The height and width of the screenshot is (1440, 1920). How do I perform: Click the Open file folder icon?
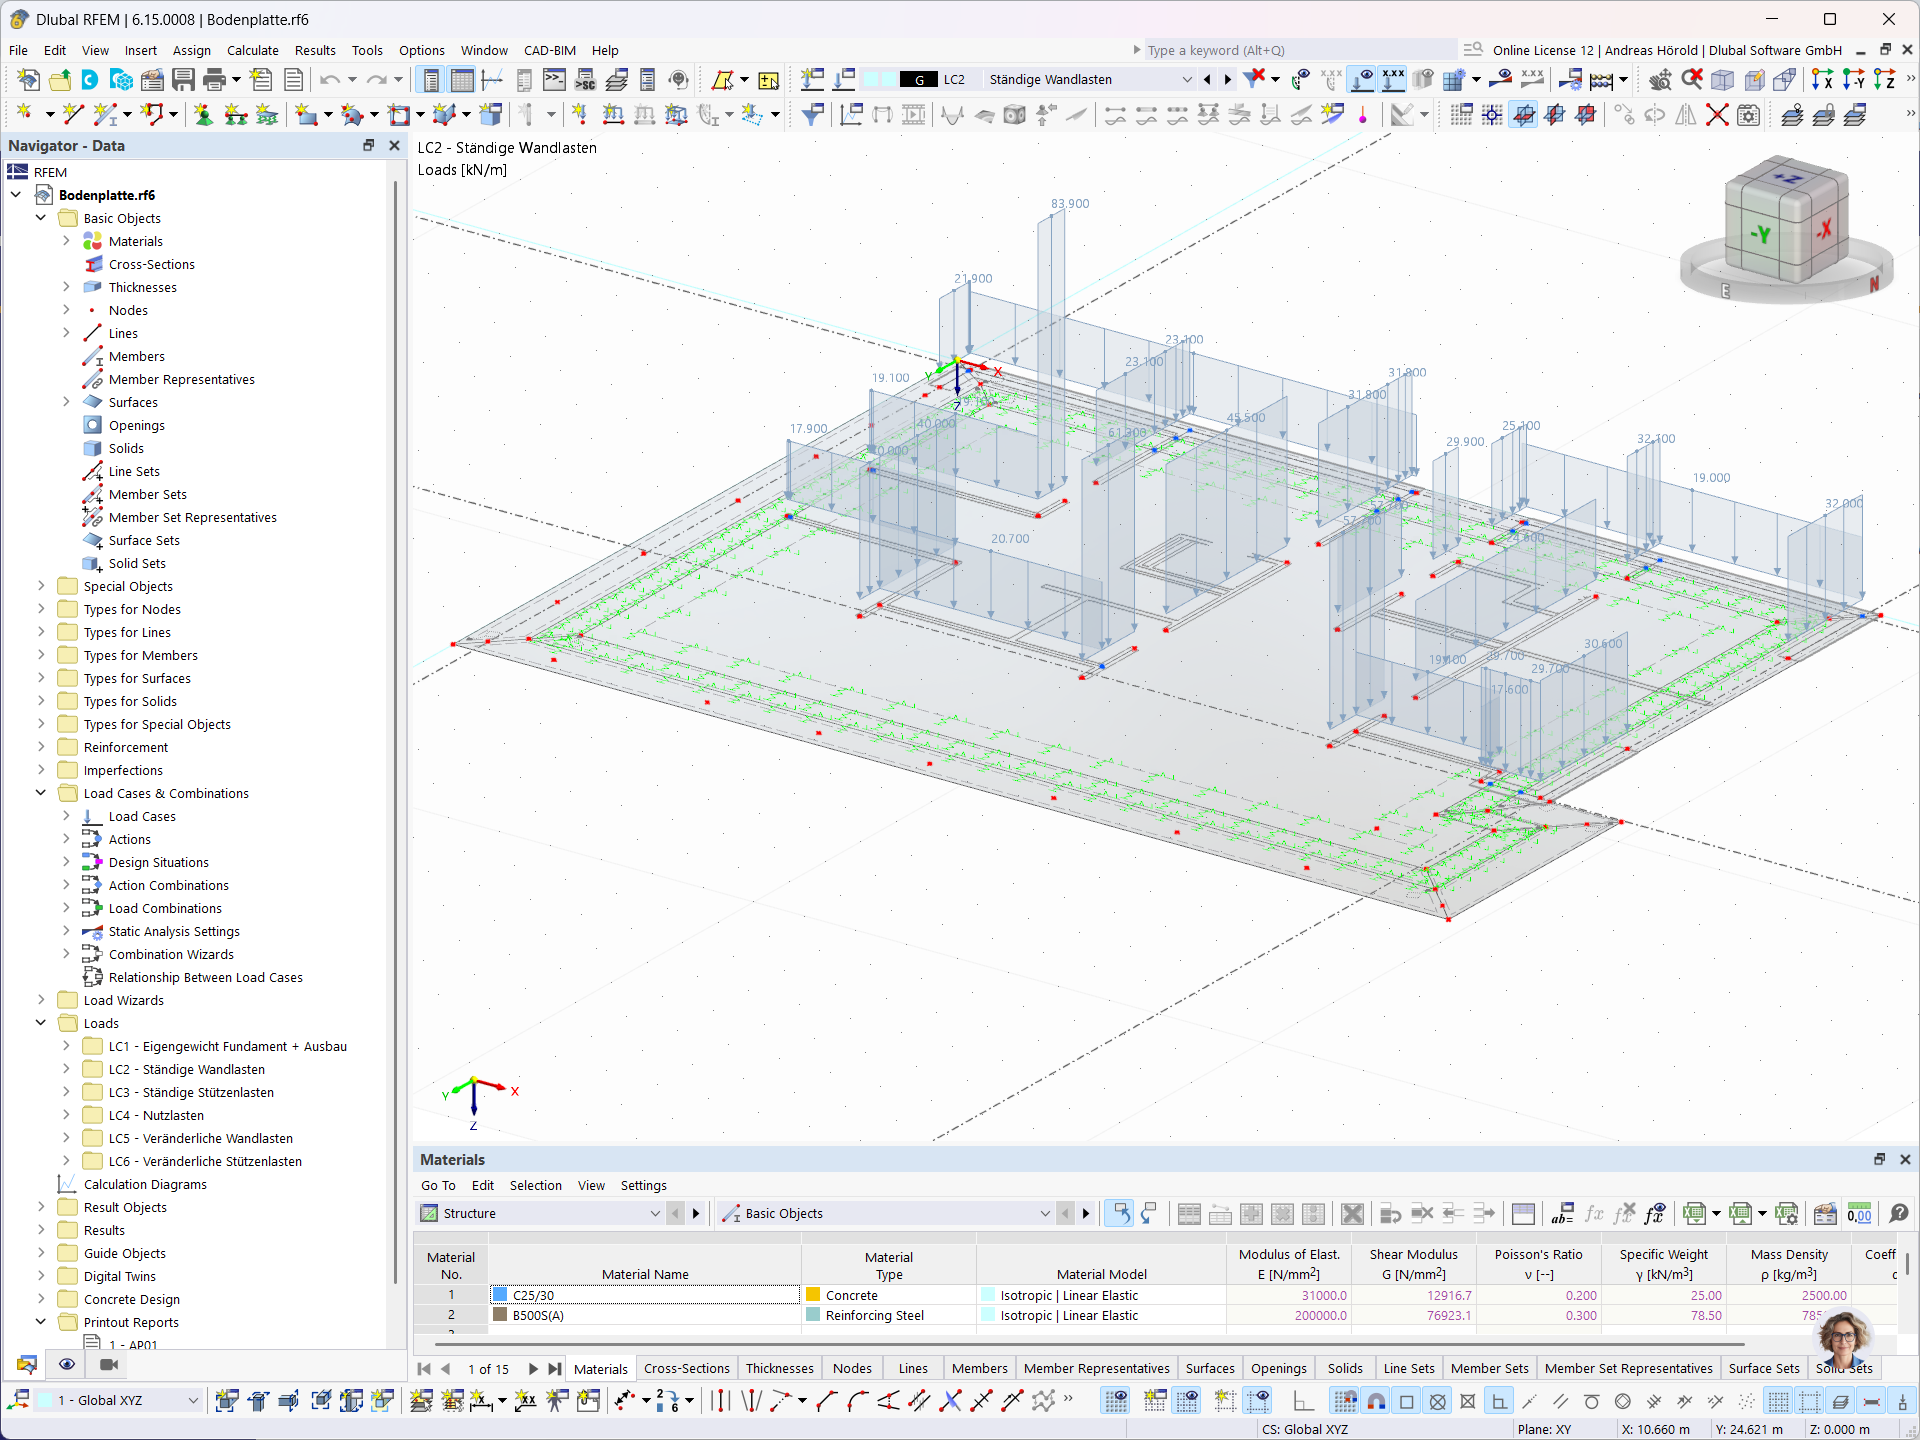click(x=60, y=80)
